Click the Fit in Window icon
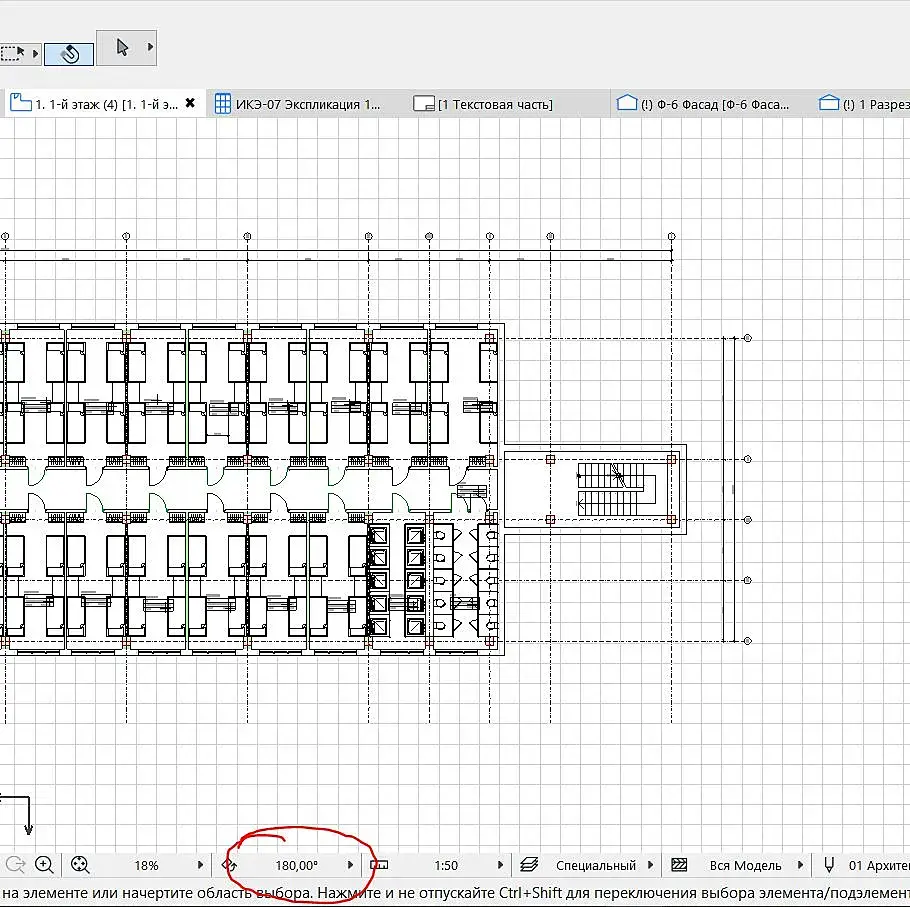Image resolution: width=910 pixels, height=907 pixels. [x=80, y=865]
